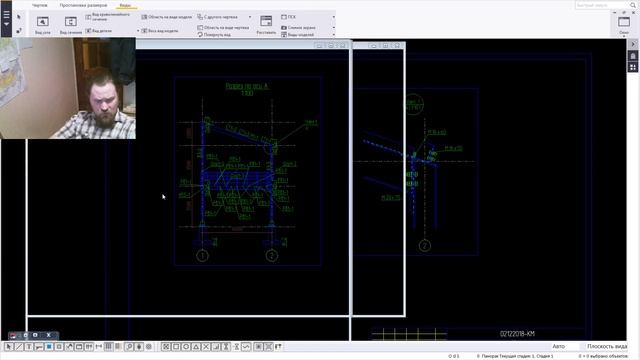The height and width of the screenshot is (360, 640).
Task: Toggle the text (T) selection switch
Action: [29, 347]
